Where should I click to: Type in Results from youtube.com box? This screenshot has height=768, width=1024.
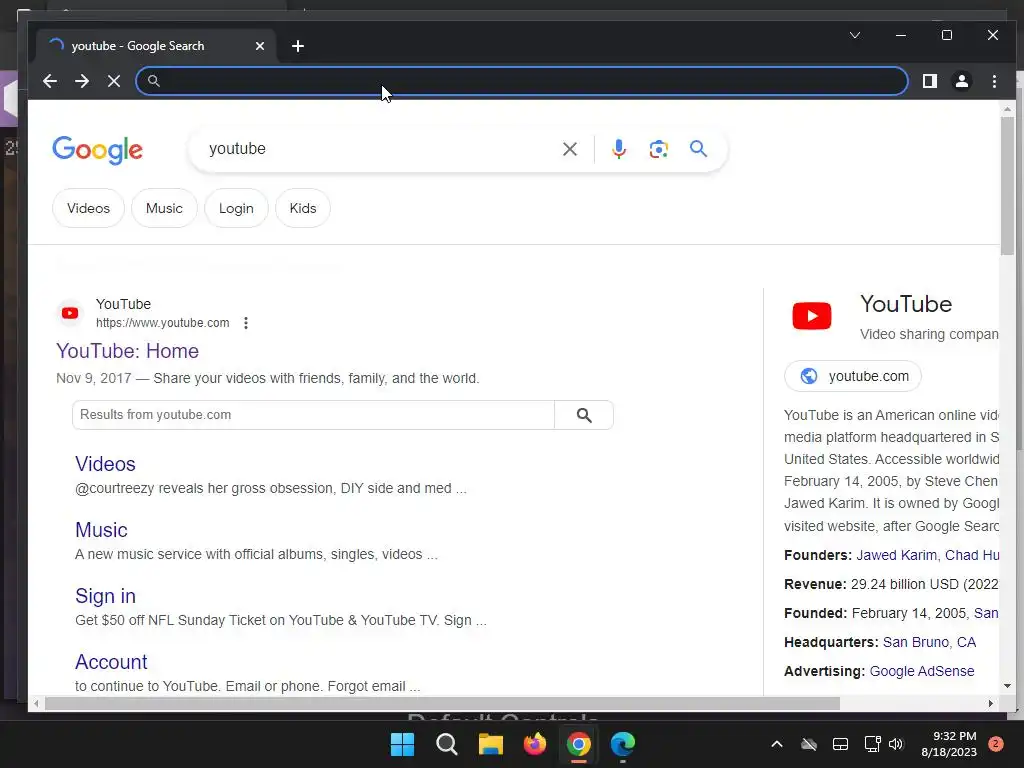[x=313, y=415]
